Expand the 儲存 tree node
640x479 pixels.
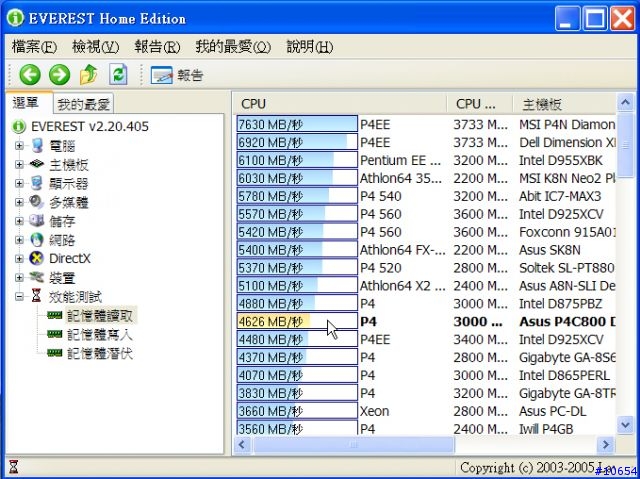click(19, 221)
